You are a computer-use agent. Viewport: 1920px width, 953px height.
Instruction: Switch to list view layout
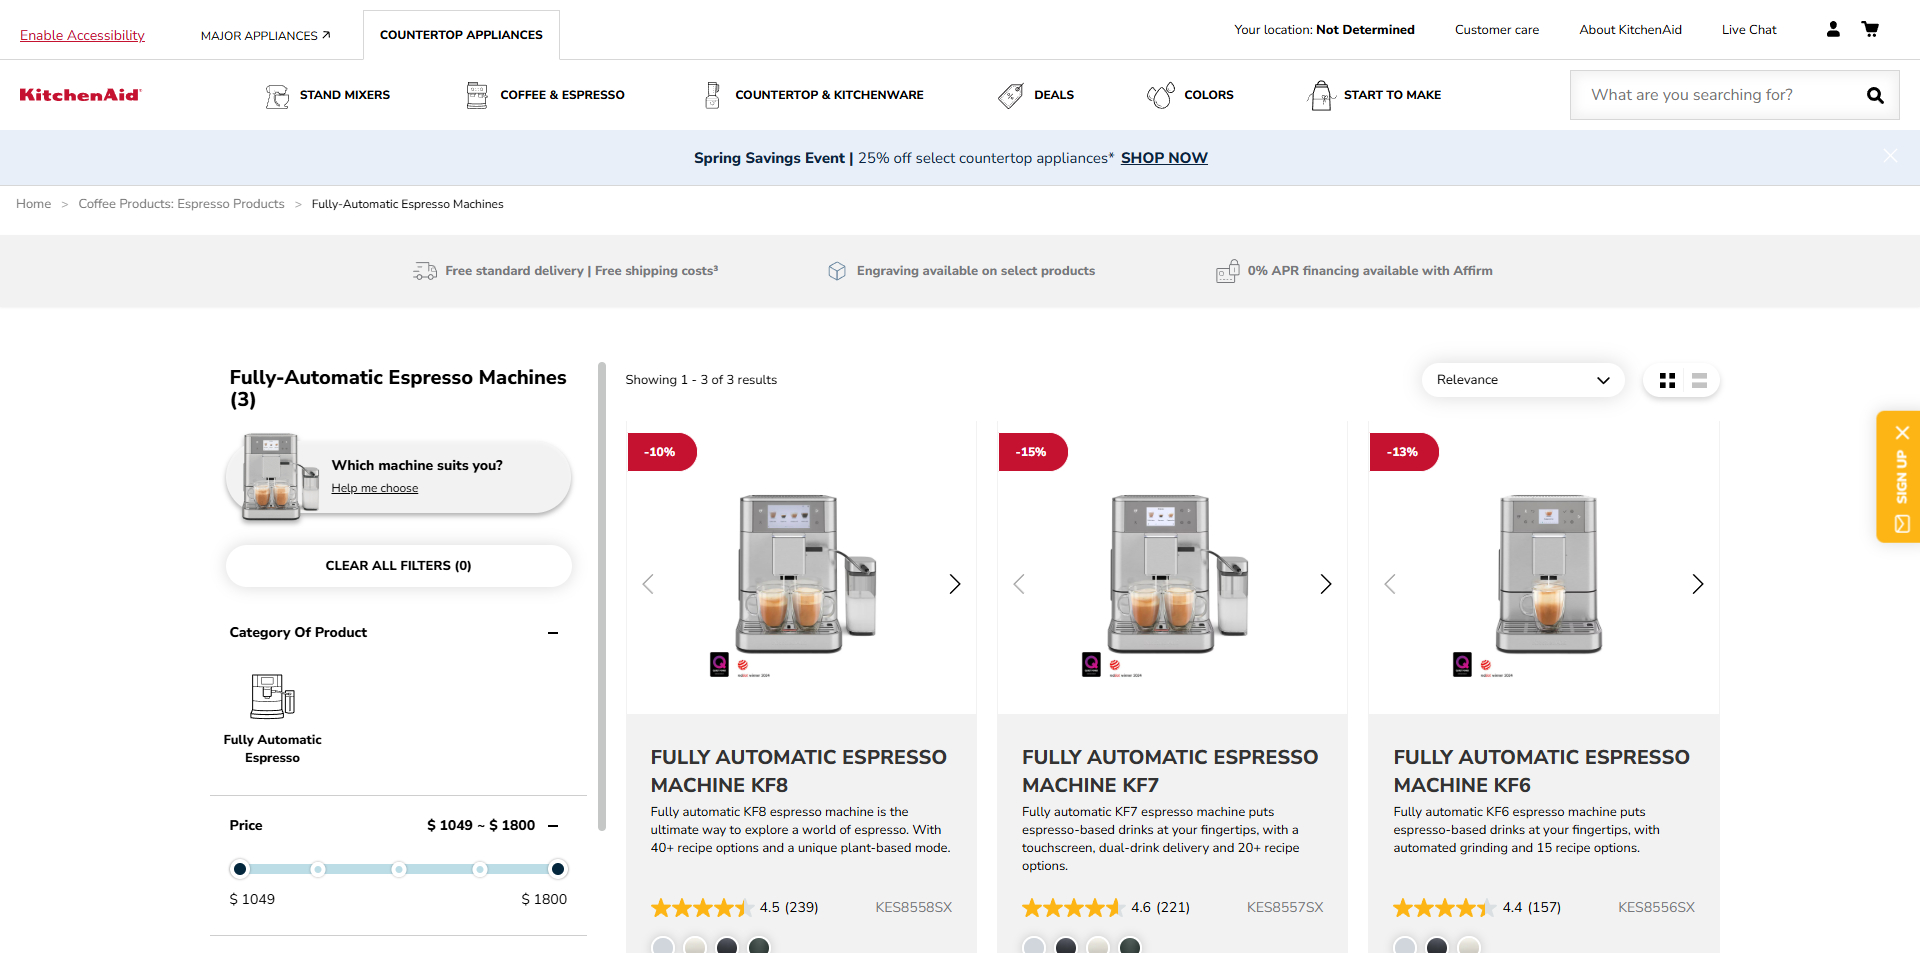click(1699, 380)
